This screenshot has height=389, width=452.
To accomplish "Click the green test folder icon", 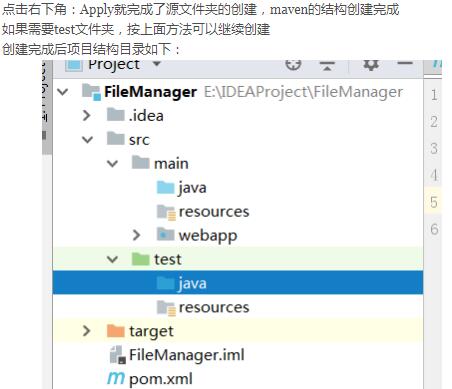I will click(x=140, y=259).
